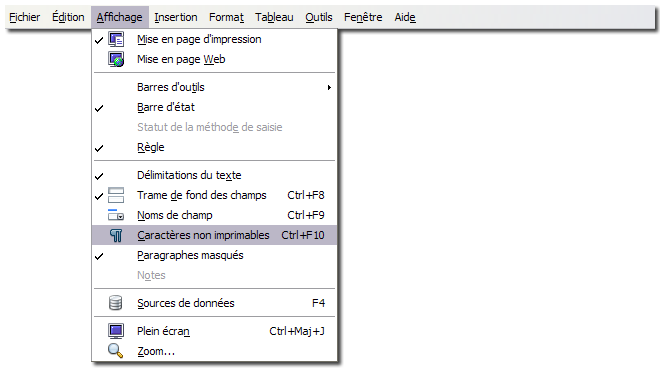This screenshot has height=368, width=660.
Task: Toggle the Barre d'état checkmark
Action: (99, 109)
